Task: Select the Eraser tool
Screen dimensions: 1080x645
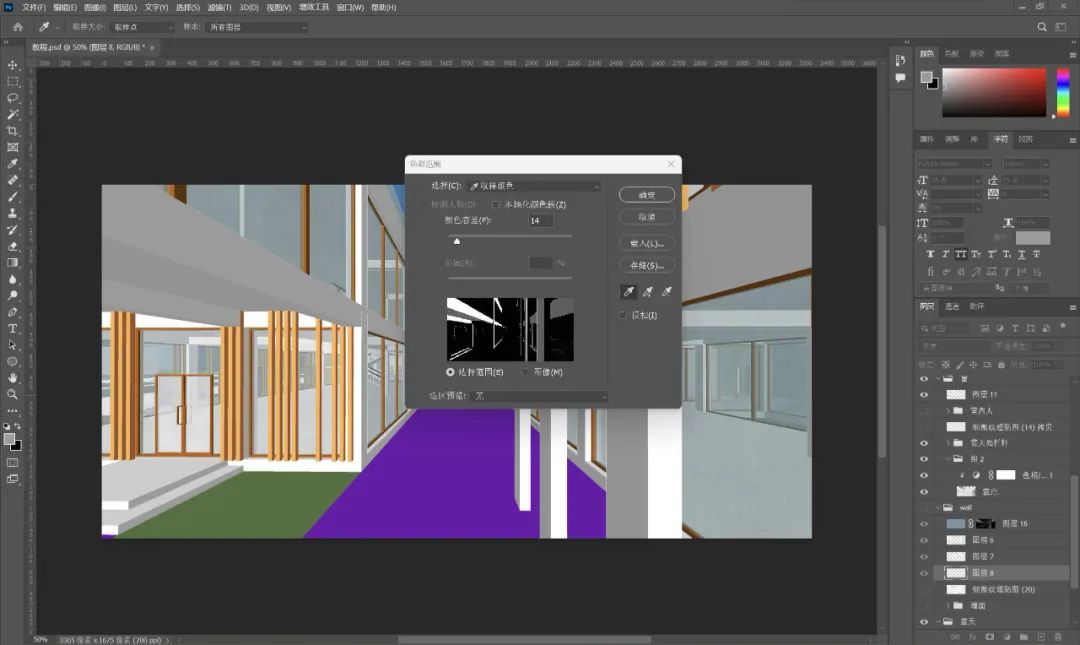Action: [12, 246]
